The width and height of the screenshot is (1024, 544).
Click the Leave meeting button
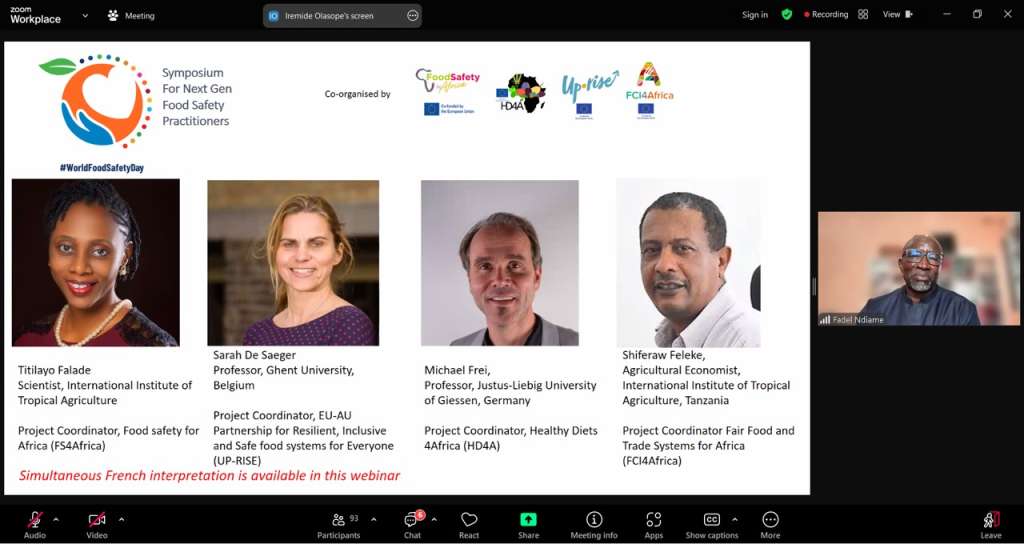[x=991, y=524]
